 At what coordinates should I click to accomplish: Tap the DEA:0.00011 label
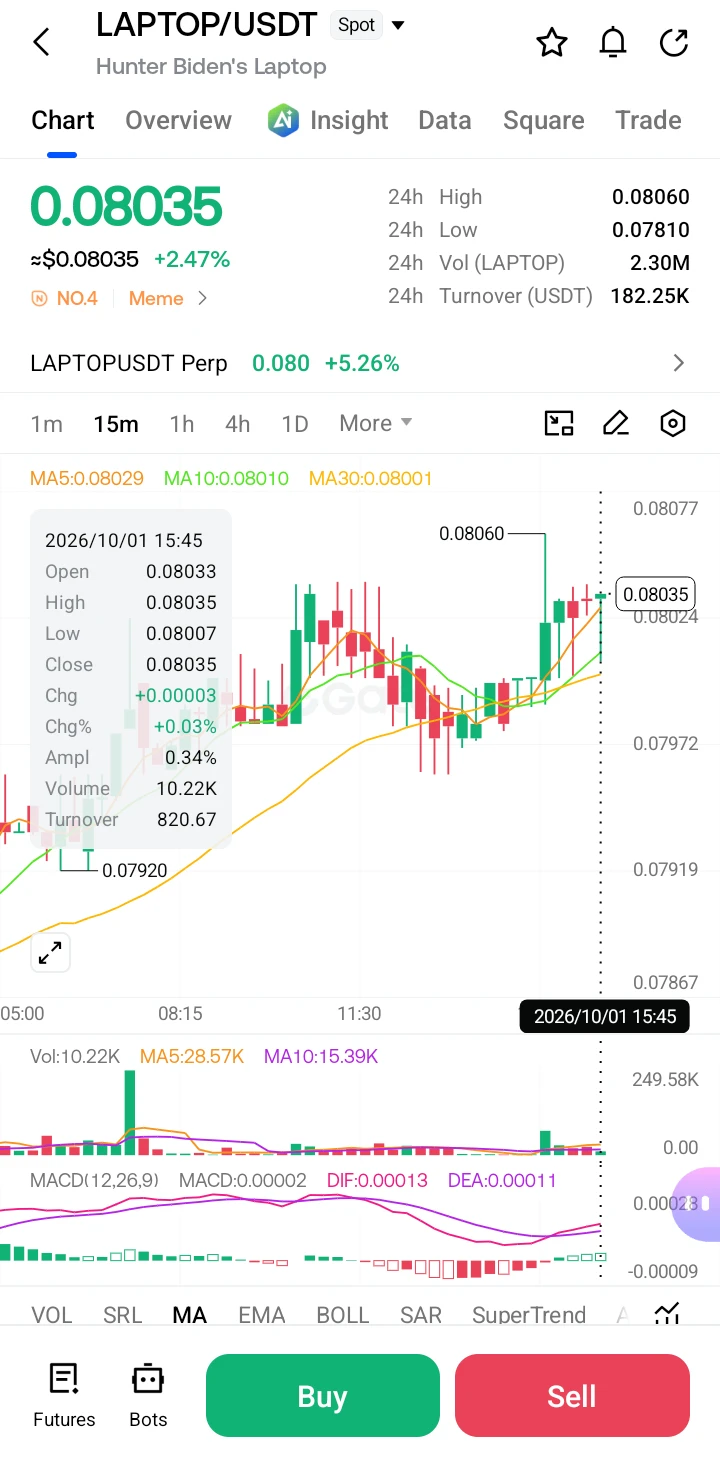click(502, 1181)
